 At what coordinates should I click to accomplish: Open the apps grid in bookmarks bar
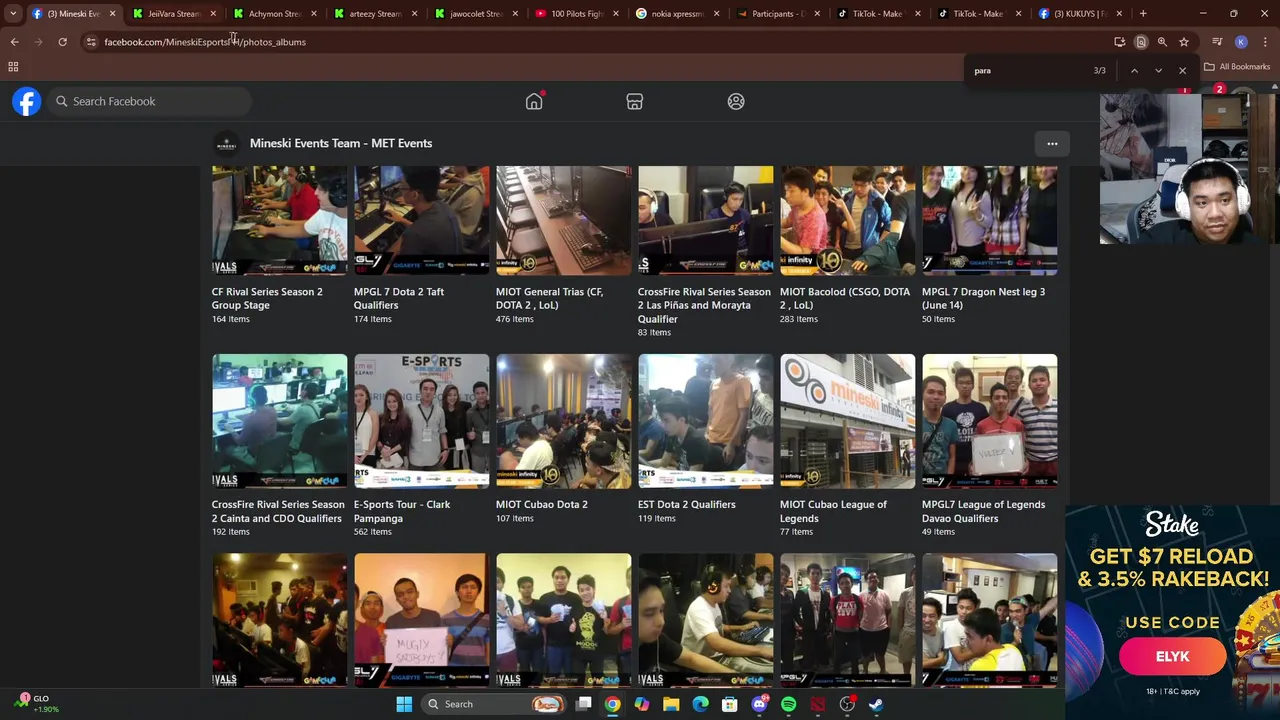coord(13,67)
